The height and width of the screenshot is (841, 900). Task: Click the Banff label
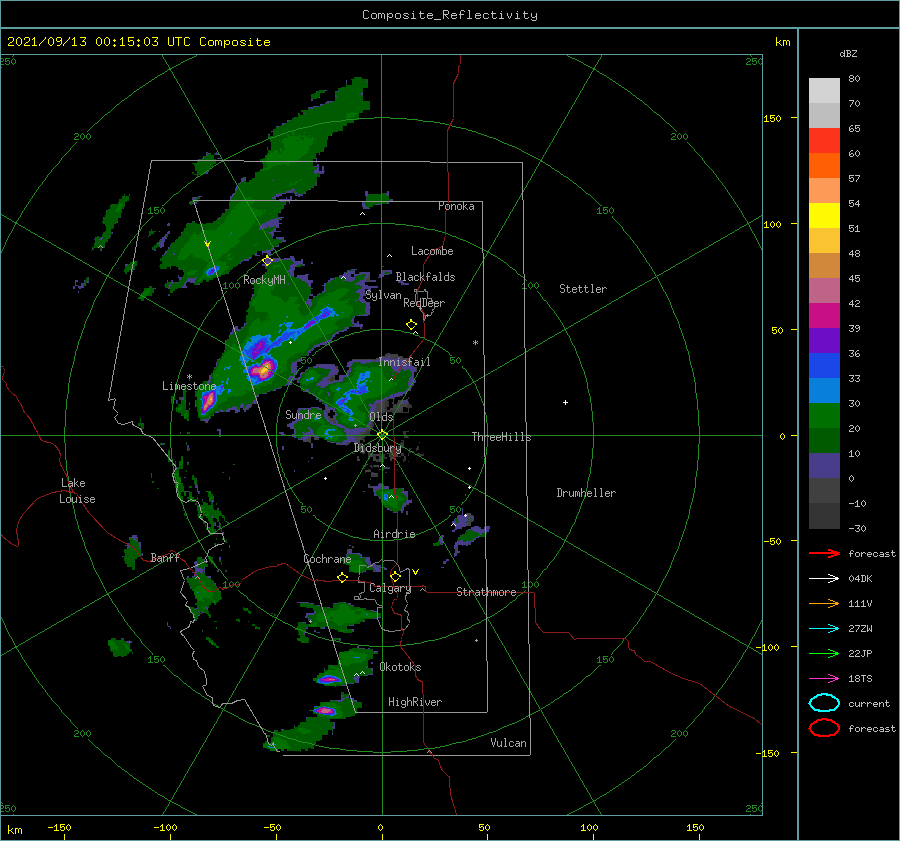165,557
